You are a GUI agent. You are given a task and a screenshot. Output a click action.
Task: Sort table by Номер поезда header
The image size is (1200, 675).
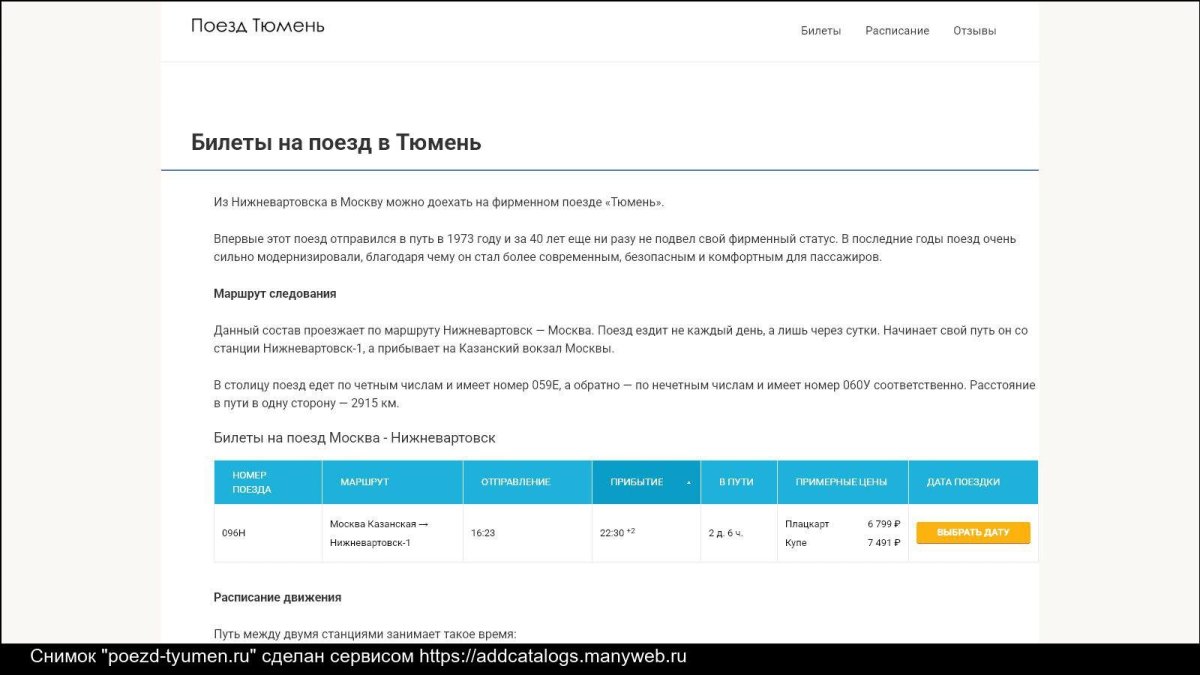[252, 482]
